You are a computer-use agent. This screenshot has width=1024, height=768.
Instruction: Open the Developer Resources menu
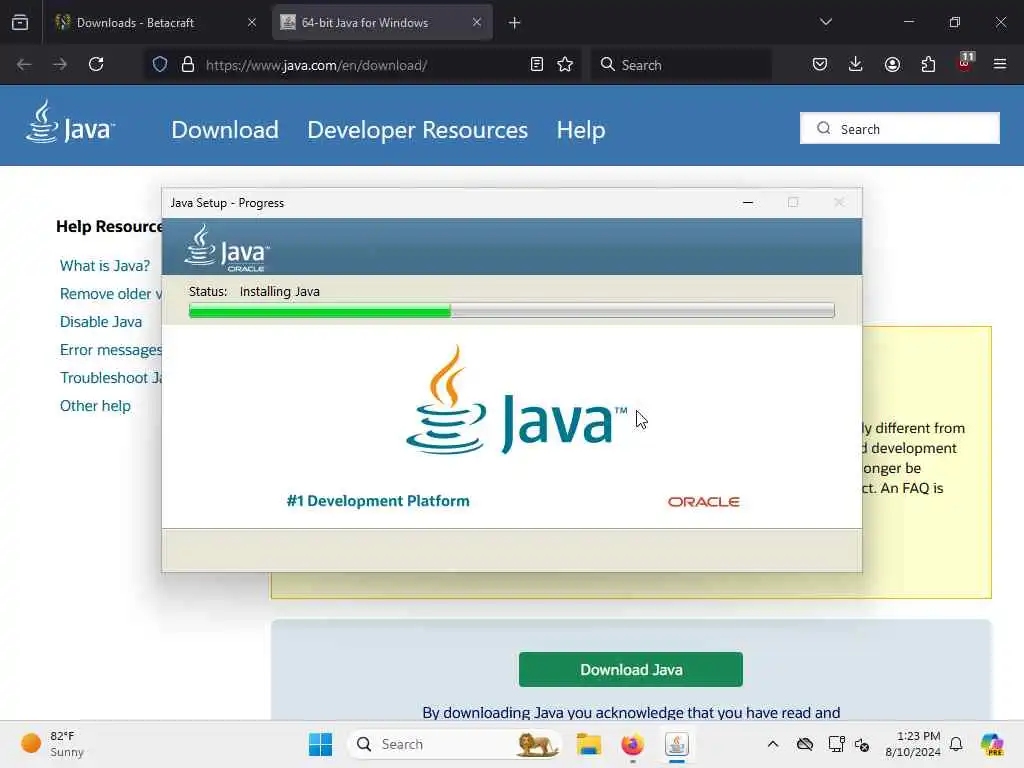pyautogui.click(x=417, y=130)
